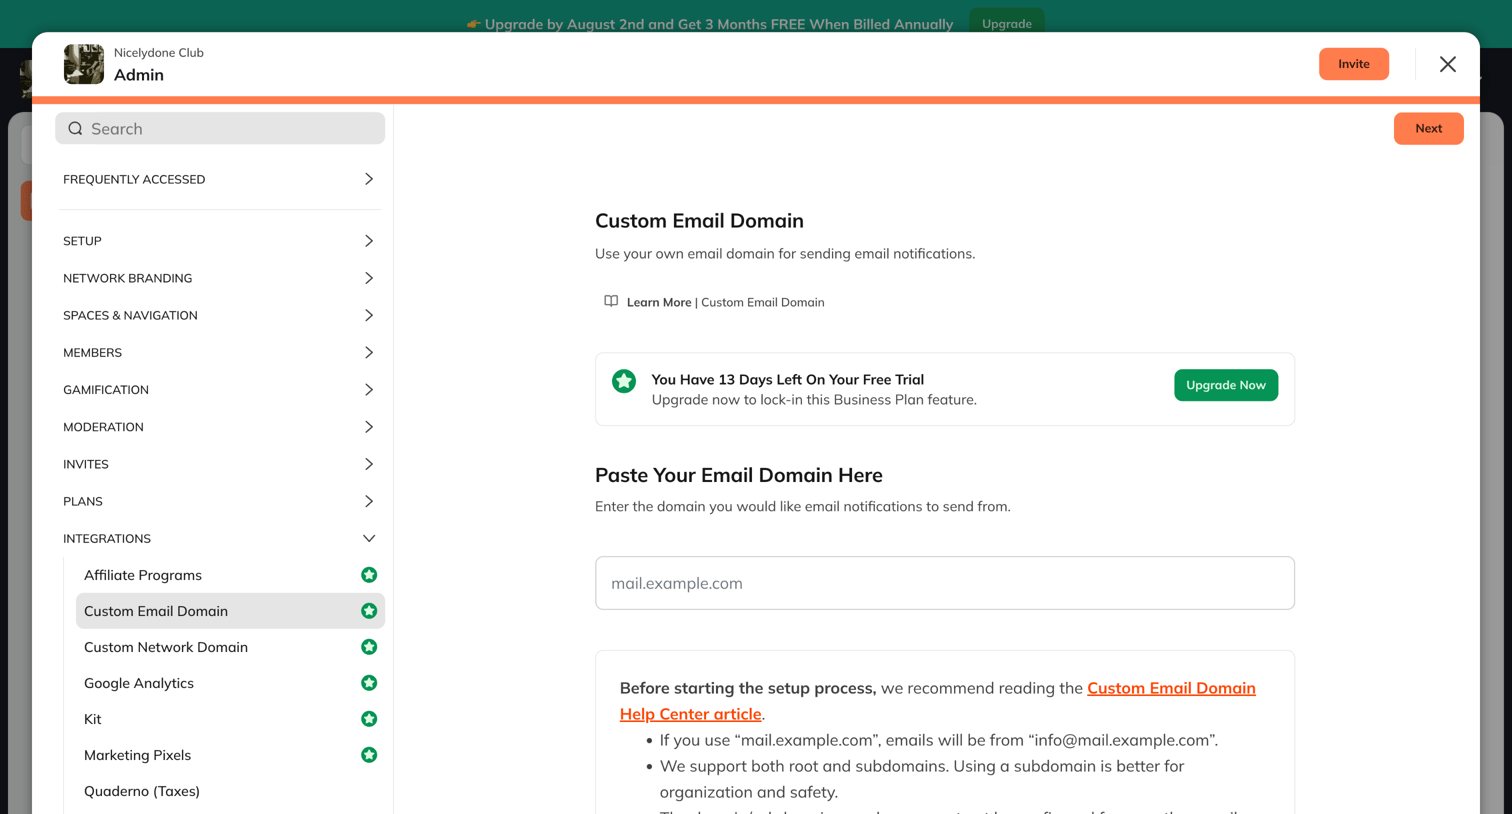Viewport: 1512px width, 814px height.
Task: Expand the Spaces & Navigation section
Action: coord(219,315)
